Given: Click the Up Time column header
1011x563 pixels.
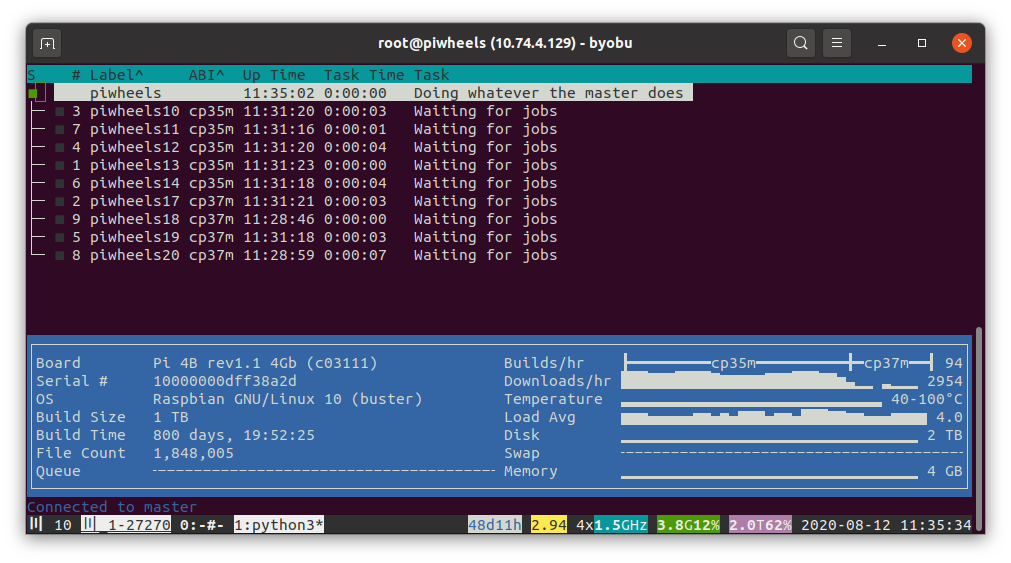Looking at the screenshot, I should 274,75.
